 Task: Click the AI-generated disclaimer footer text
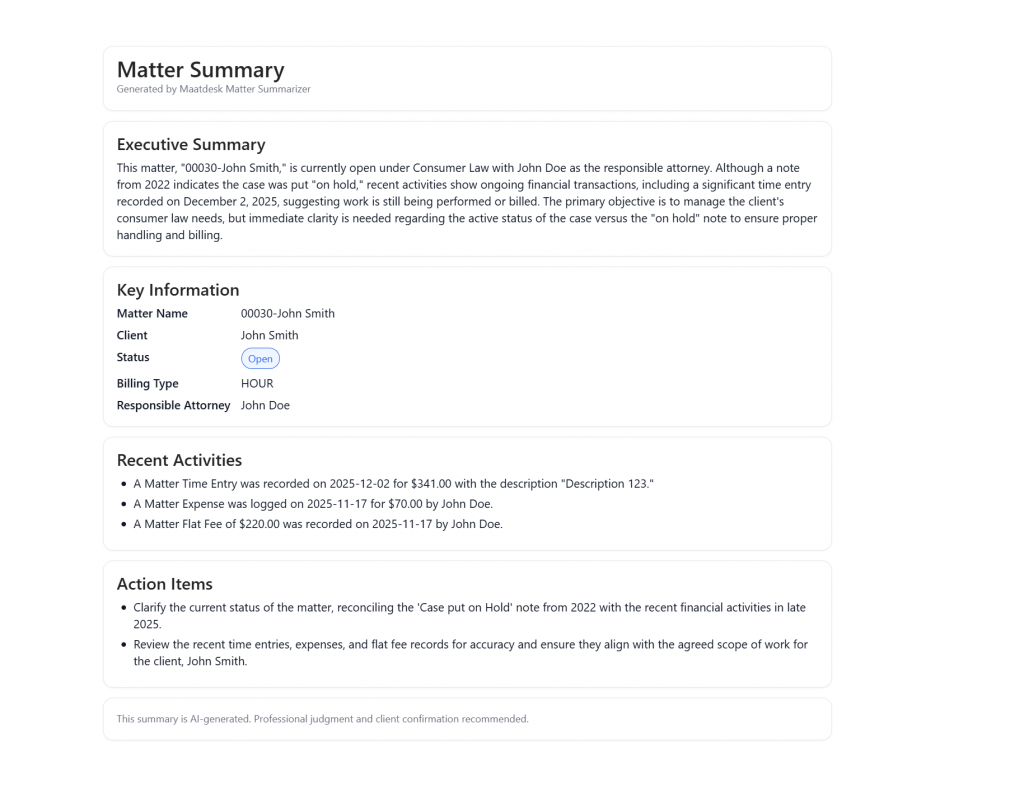click(x=322, y=719)
